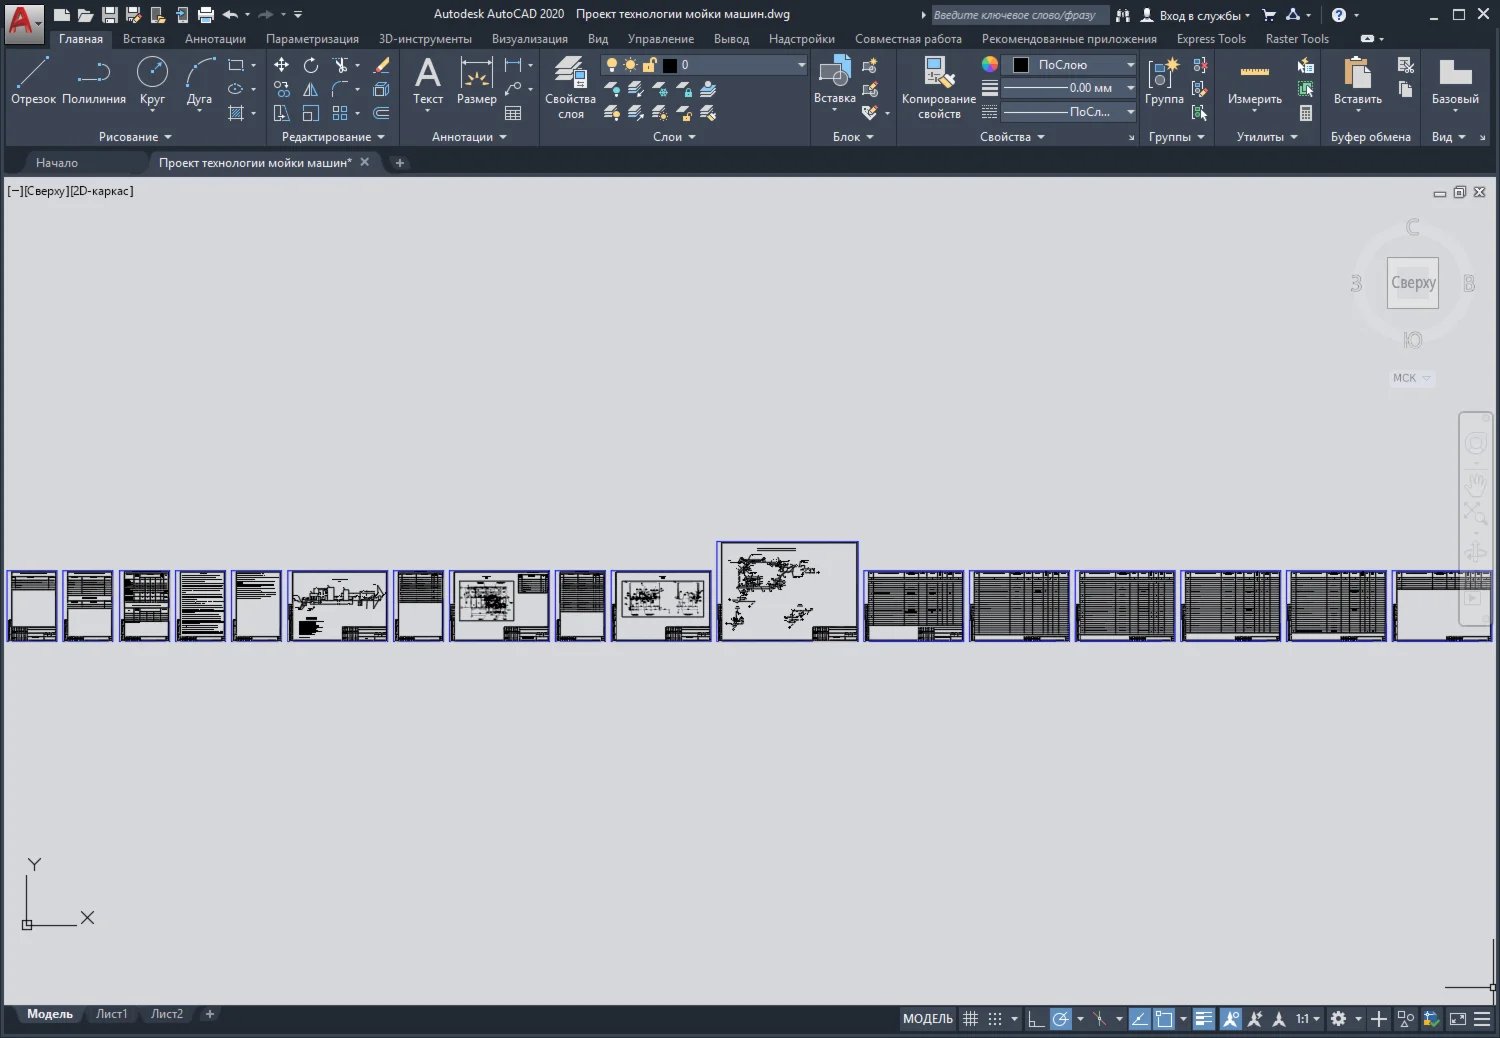Click the Размер dimension tool

477,80
